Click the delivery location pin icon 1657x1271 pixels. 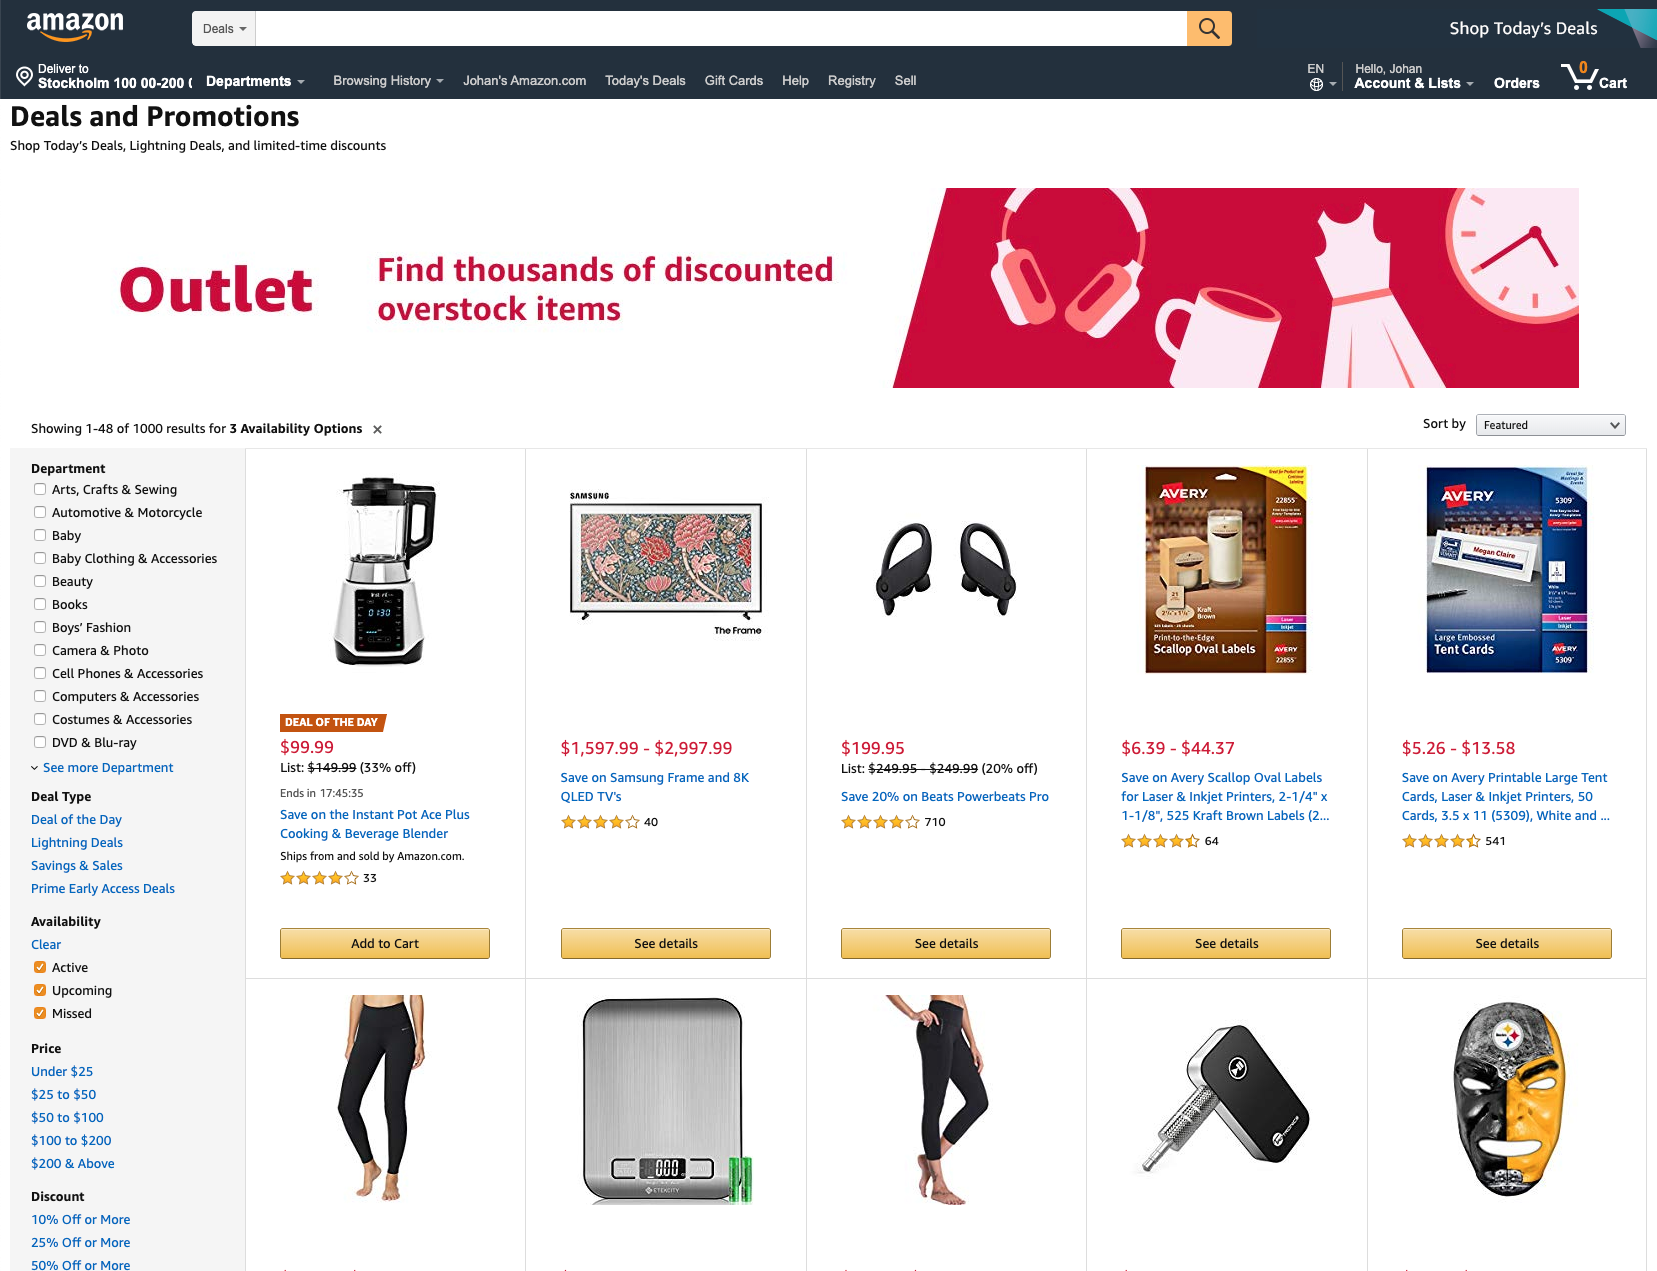[x=24, y=76]
